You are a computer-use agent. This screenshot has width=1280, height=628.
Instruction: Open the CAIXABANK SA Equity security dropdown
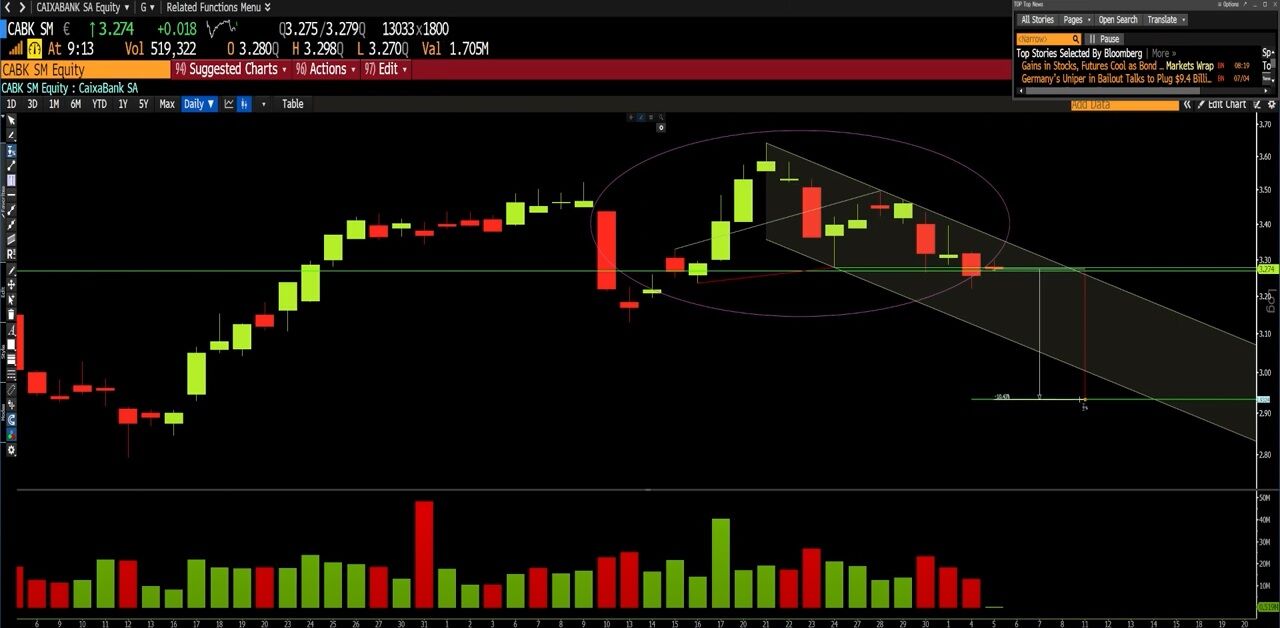coord(83,7)
